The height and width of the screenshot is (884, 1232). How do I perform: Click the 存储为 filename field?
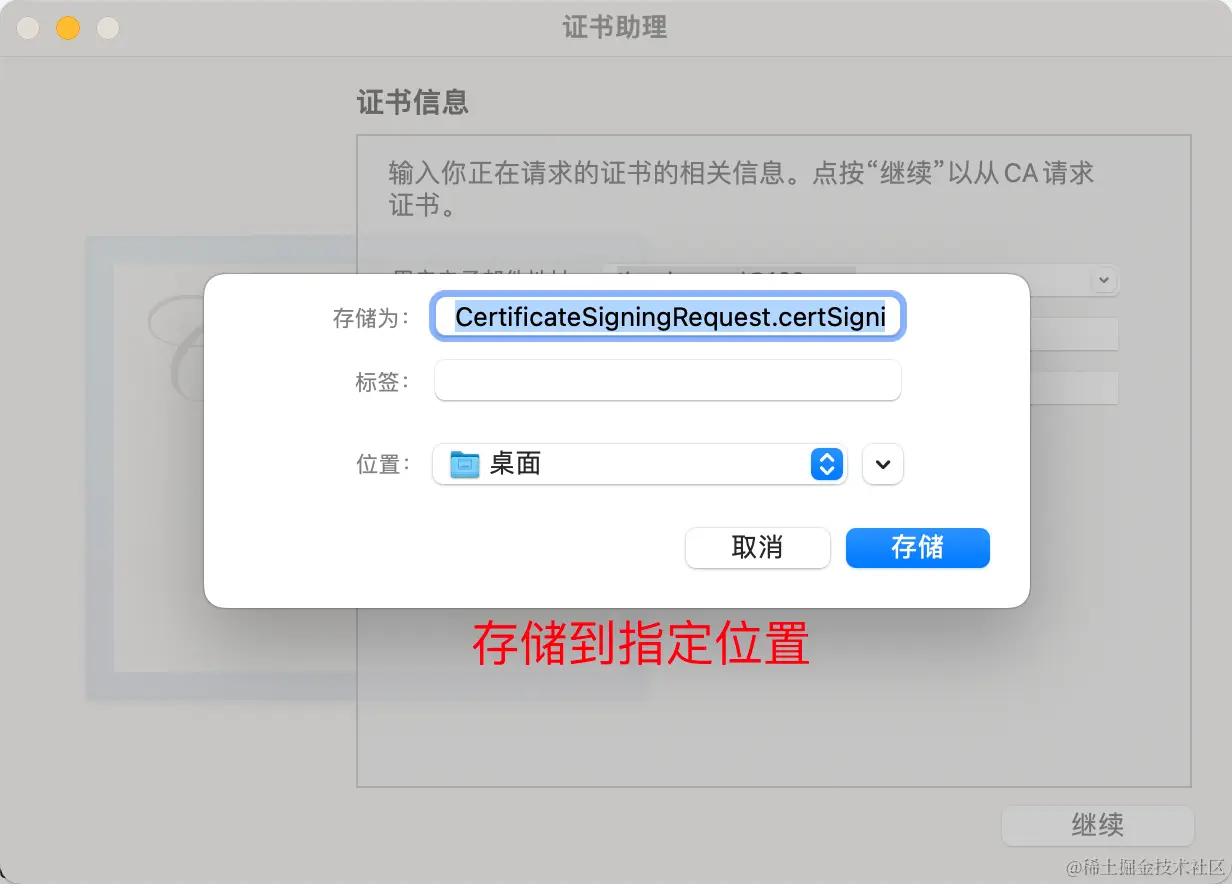[x=669, y=317]
